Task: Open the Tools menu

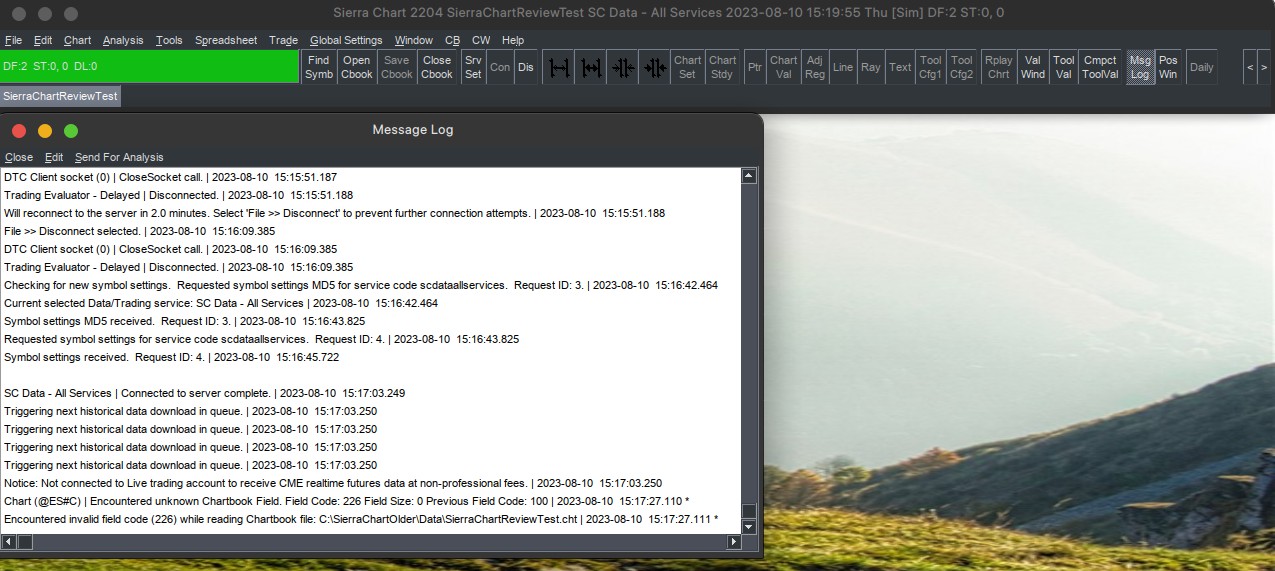Action: [169, 40]
